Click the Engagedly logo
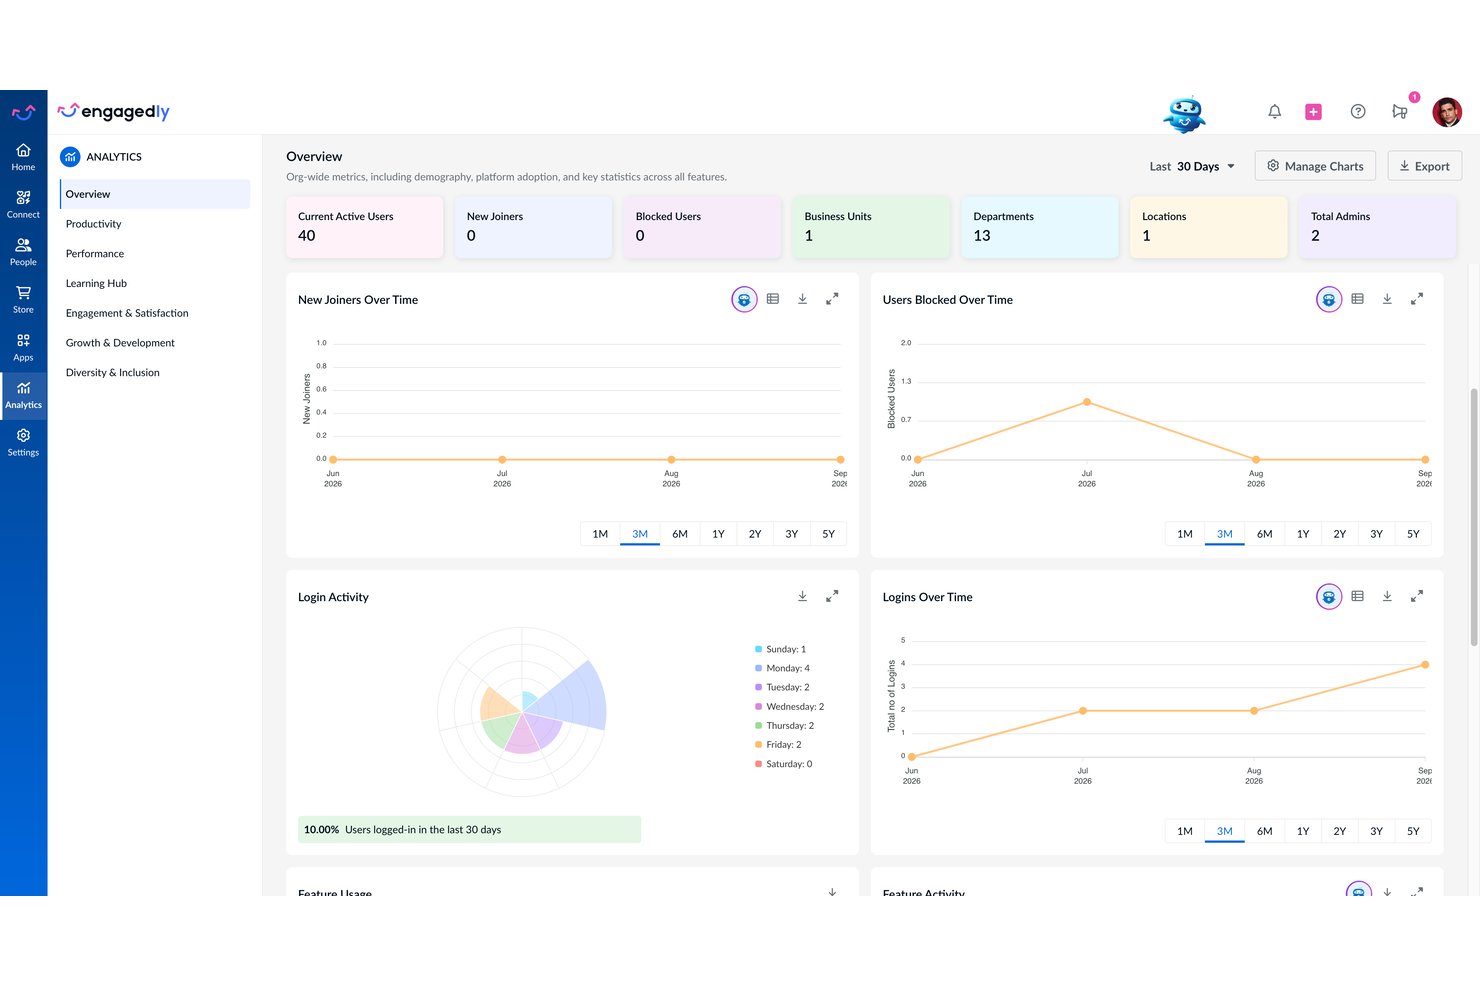This screenshot has width=1480, height=987. (x=113, y=111)
